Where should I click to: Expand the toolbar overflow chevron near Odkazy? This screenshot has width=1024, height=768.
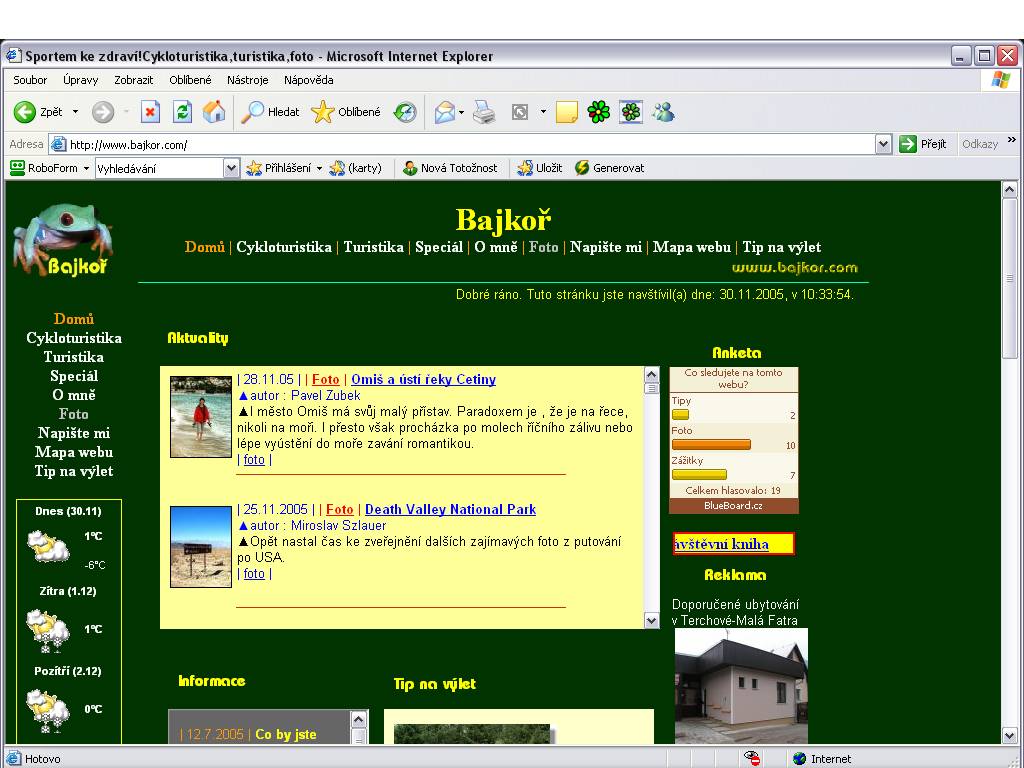click(x=1012, y=140)
